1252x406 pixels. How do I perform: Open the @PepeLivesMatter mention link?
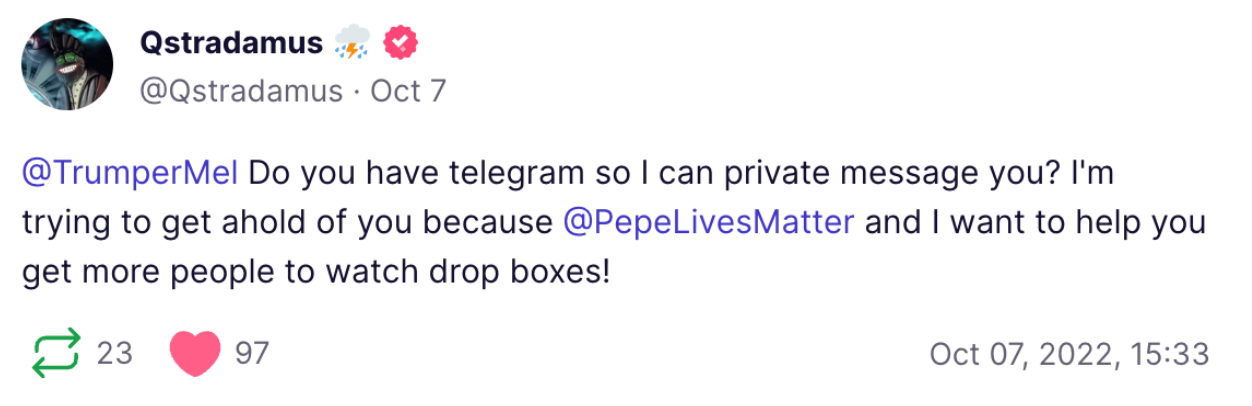[x=709, y=222]
